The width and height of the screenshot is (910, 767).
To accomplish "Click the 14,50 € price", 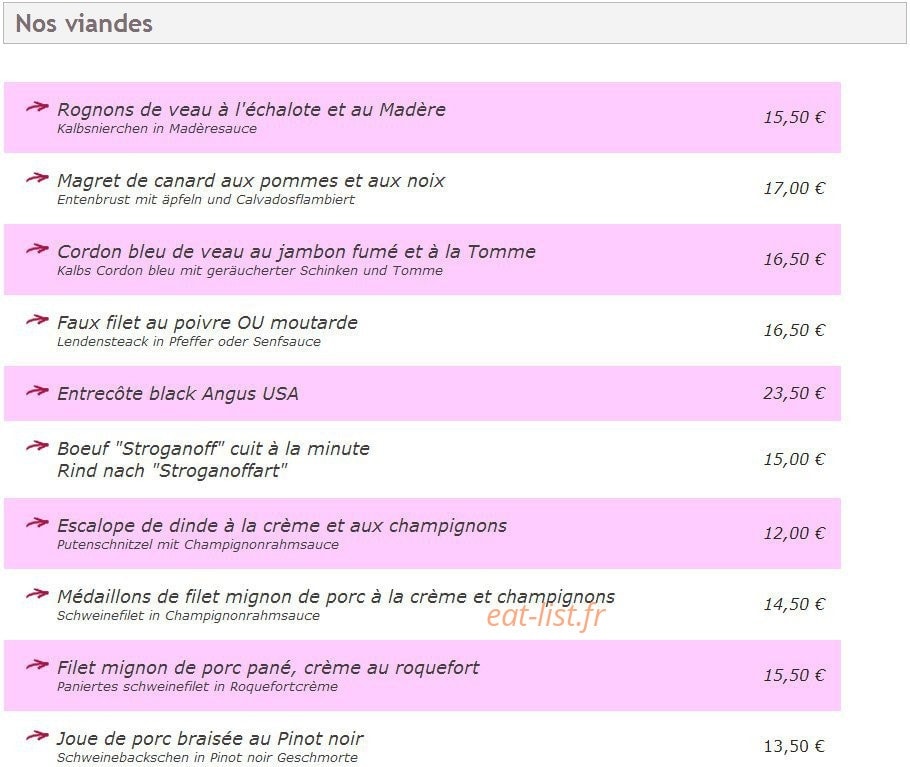I will pyautogui.click(x=794, y=605).
